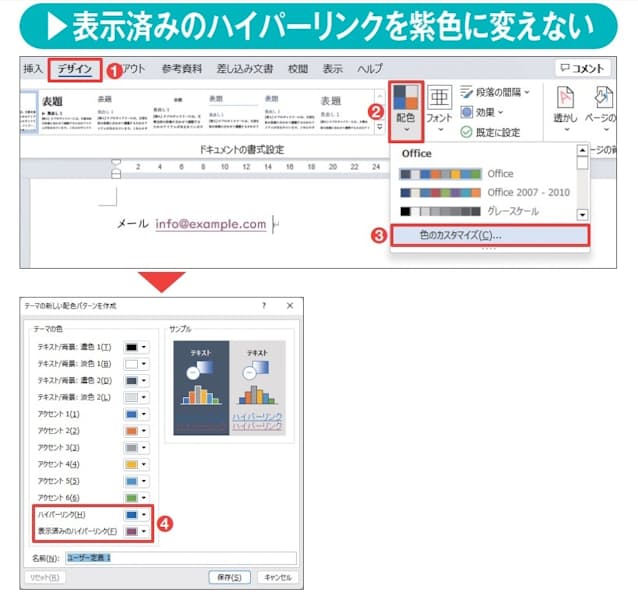Open テキスト/背景: 濃色 2 color dropdown
Image resolution: width=638 pixels, height=596 pixels.
point(136,380)
